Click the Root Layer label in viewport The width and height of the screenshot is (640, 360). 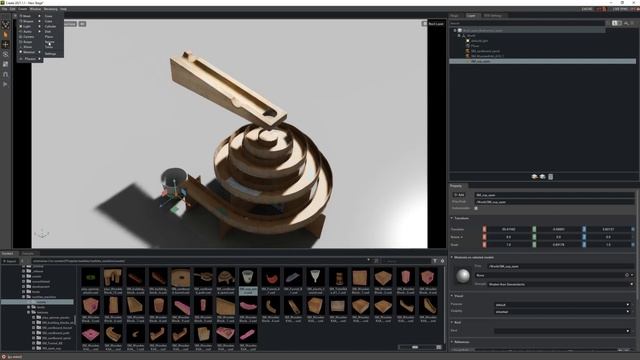[436, 24]
